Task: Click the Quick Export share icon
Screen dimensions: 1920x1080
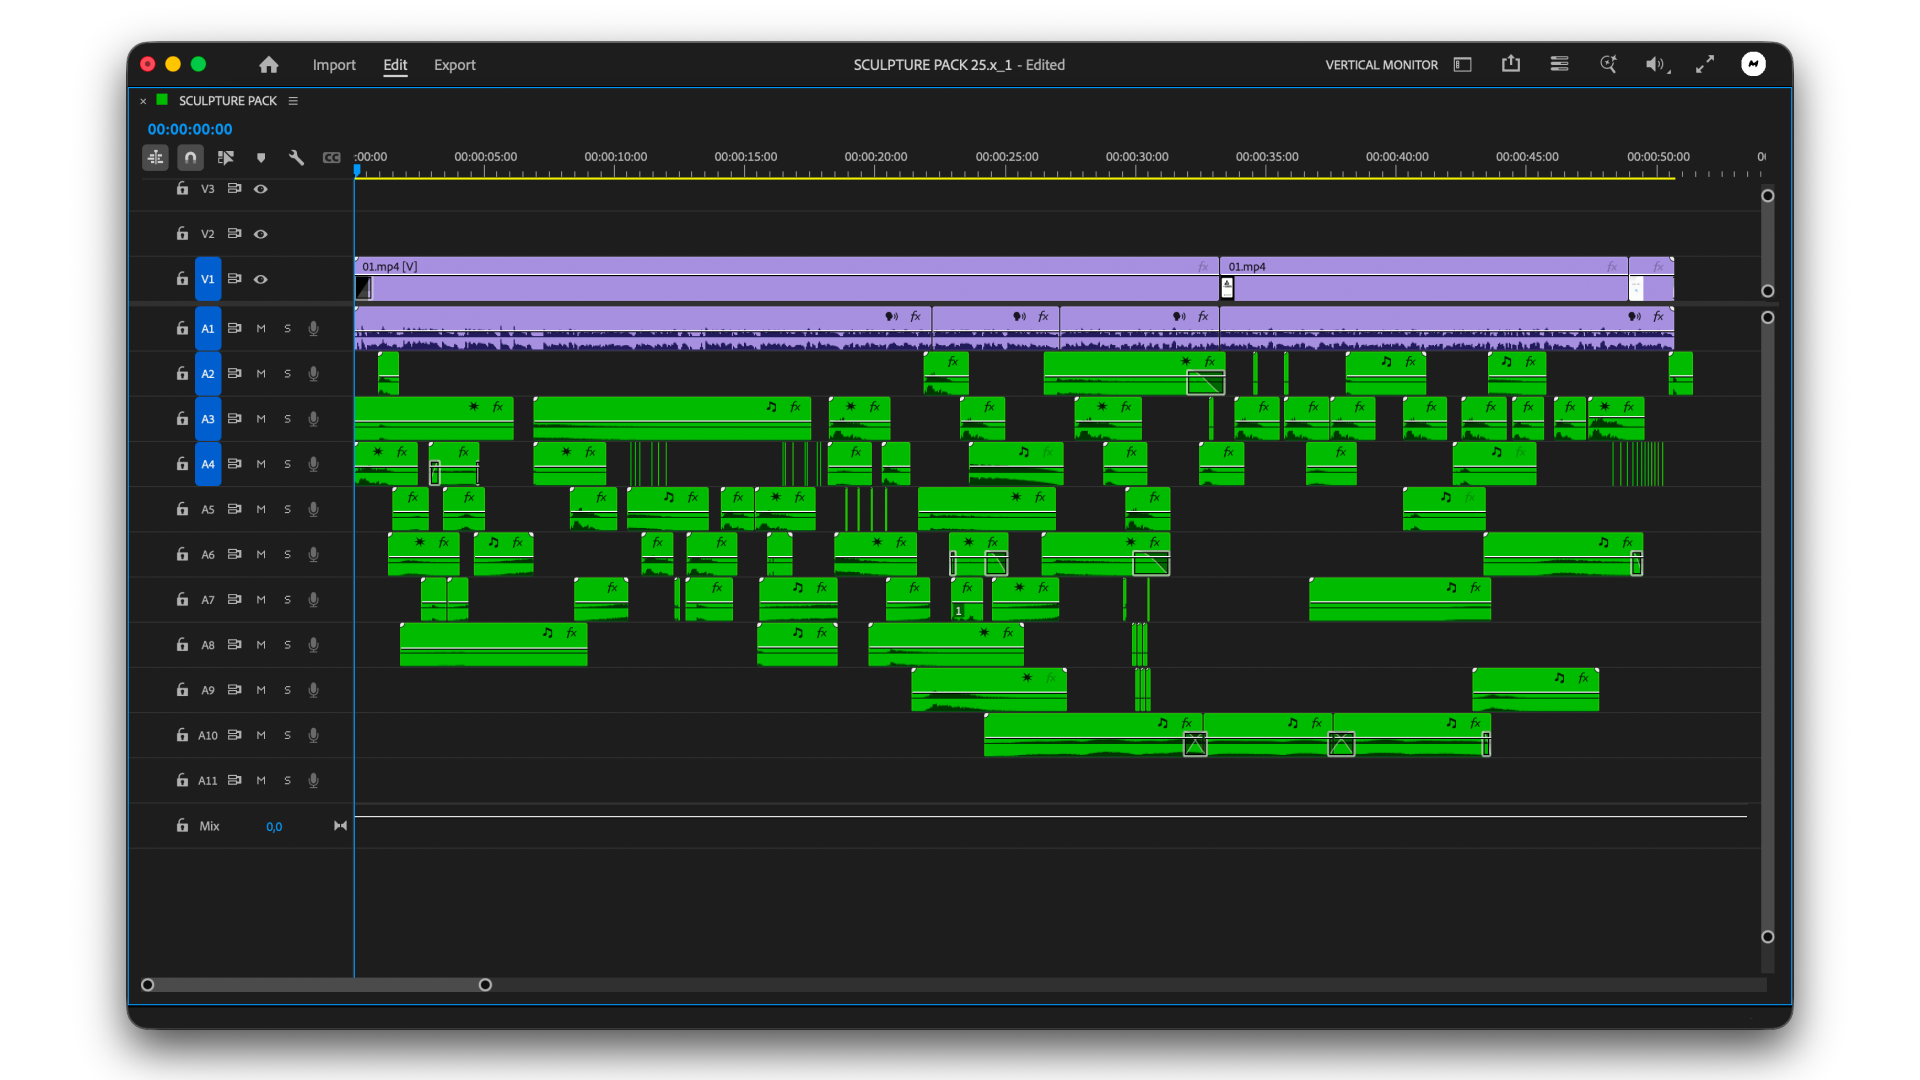Action: click(1511, 64)
